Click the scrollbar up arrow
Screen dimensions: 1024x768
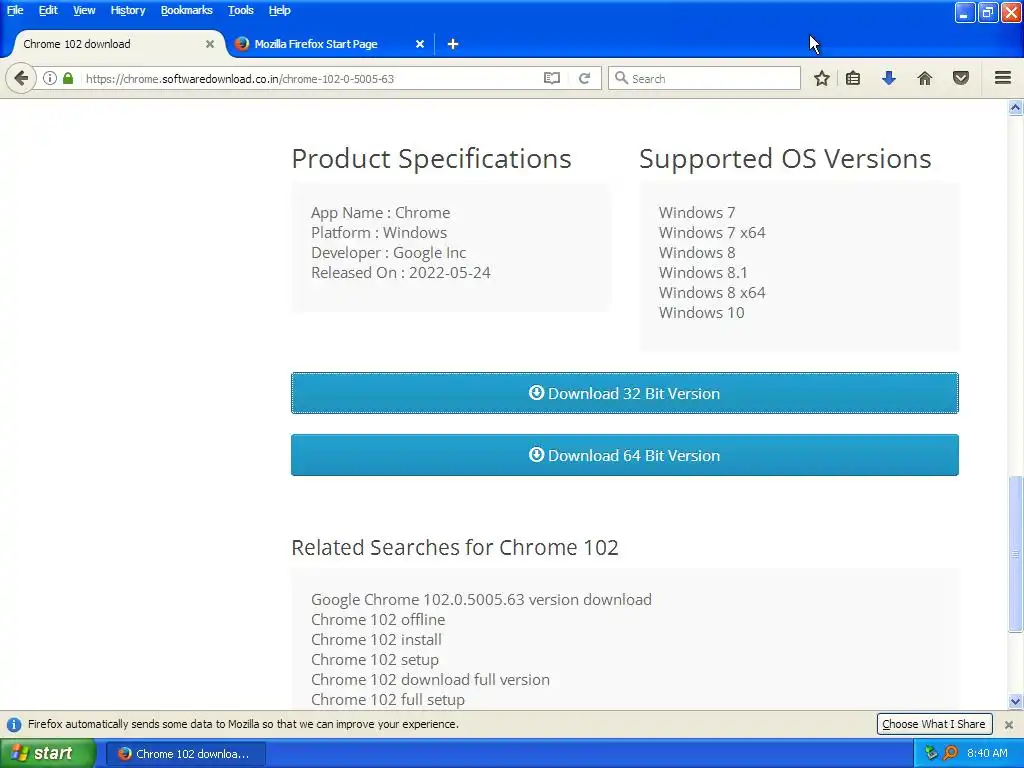tap(1016, 108)
